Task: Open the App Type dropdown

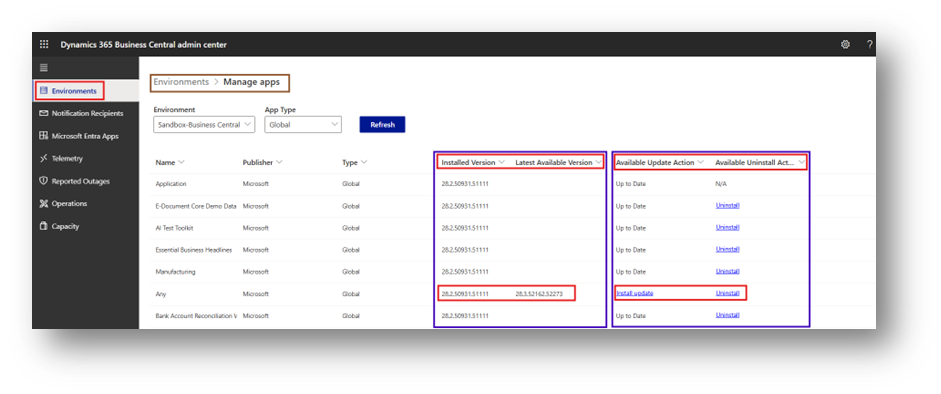Action: coord(303,125)
